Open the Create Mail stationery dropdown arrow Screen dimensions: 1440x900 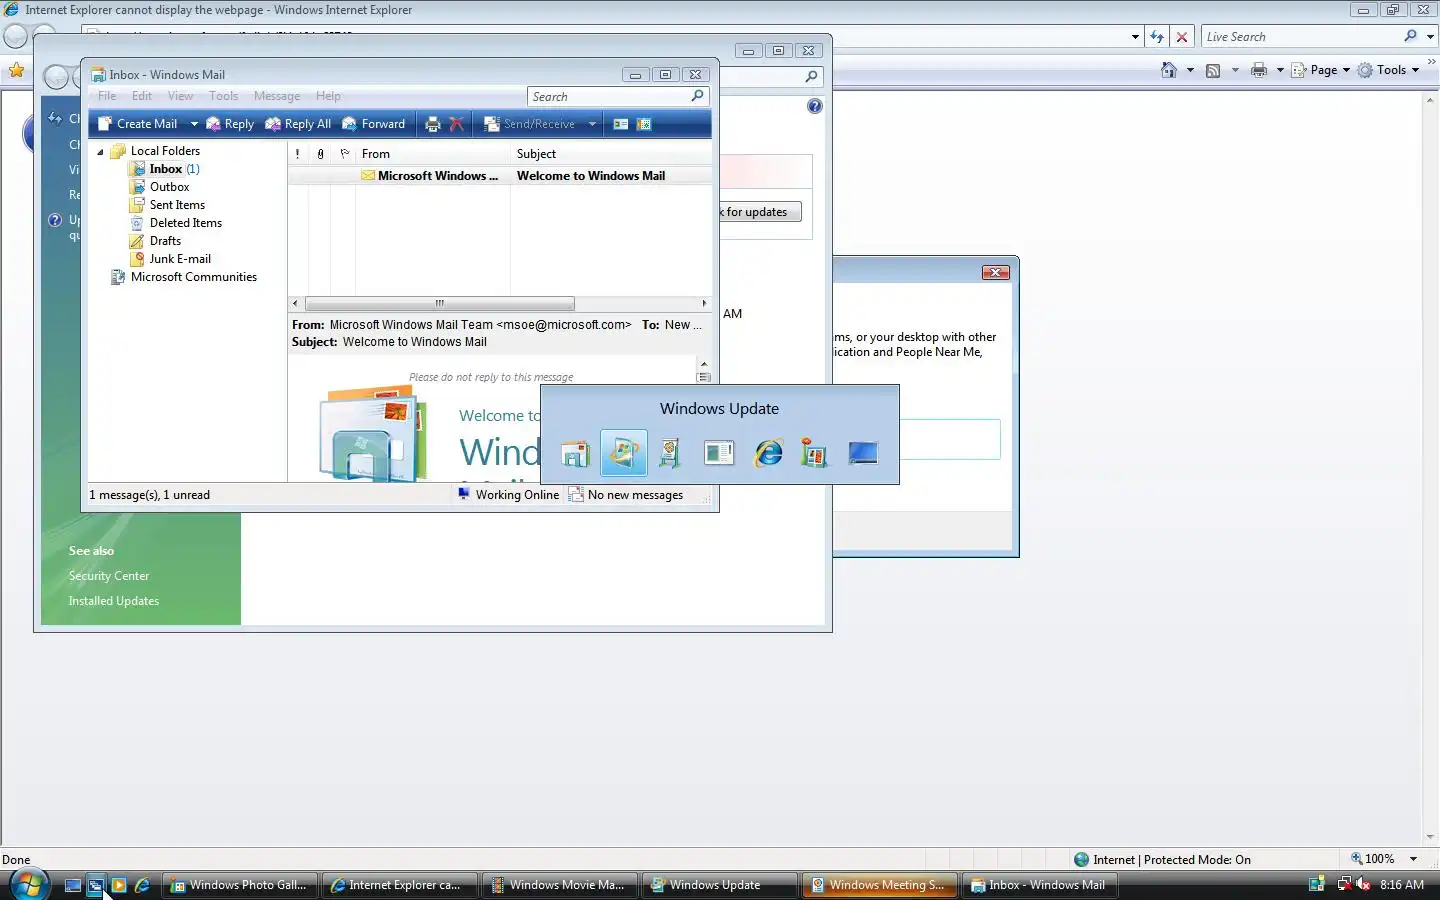coord(194,124)
